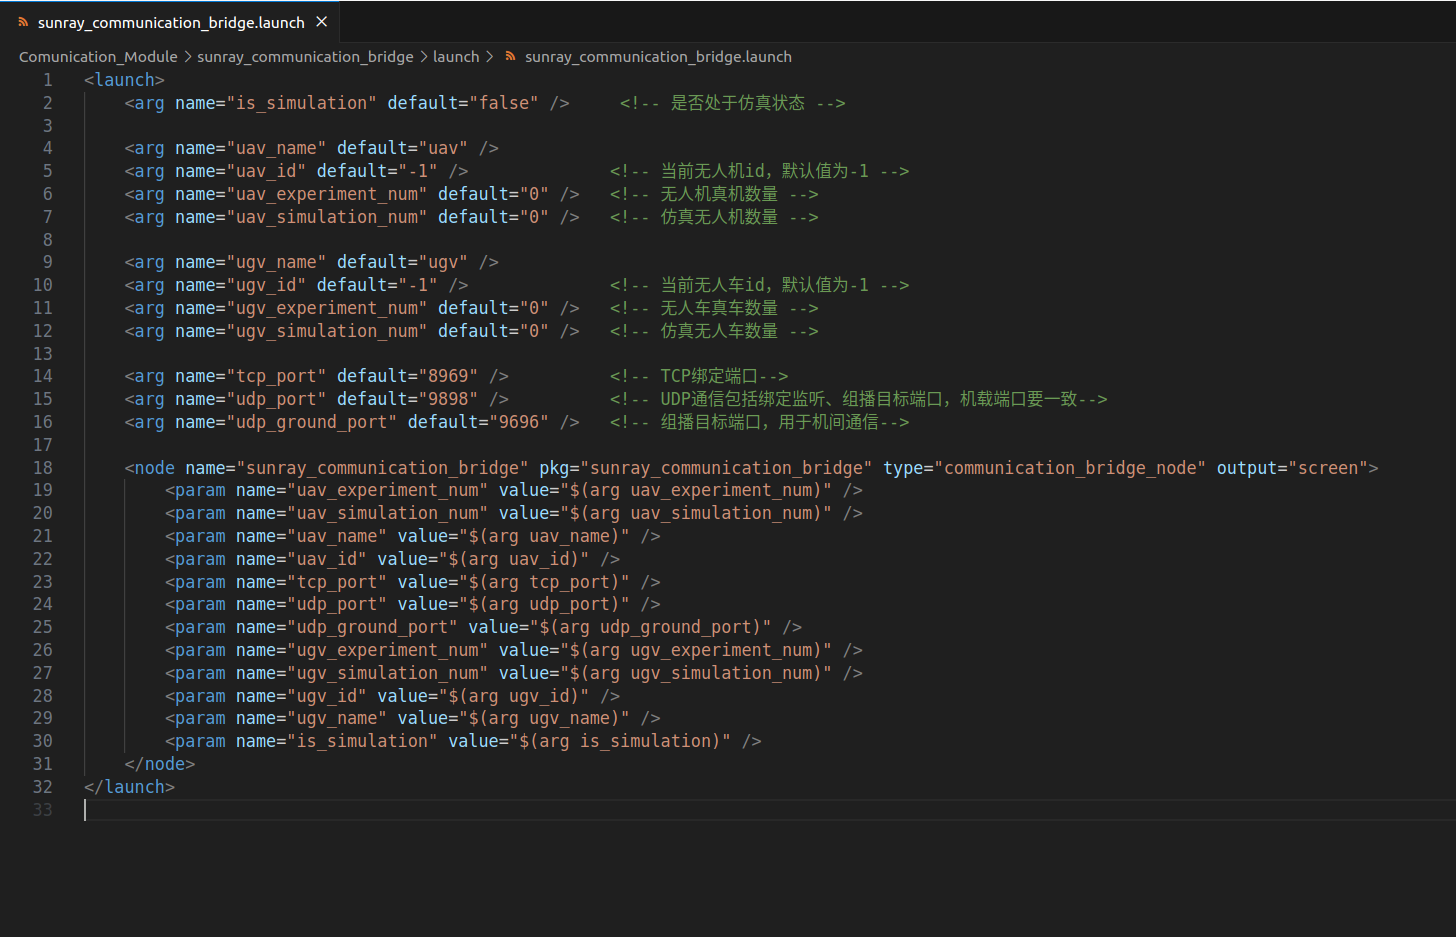Image resolution: width=1456 pixels, height=937 pixels.
Task: Place cursor on opening <launch> tag
Action: [x=125, y=80]
